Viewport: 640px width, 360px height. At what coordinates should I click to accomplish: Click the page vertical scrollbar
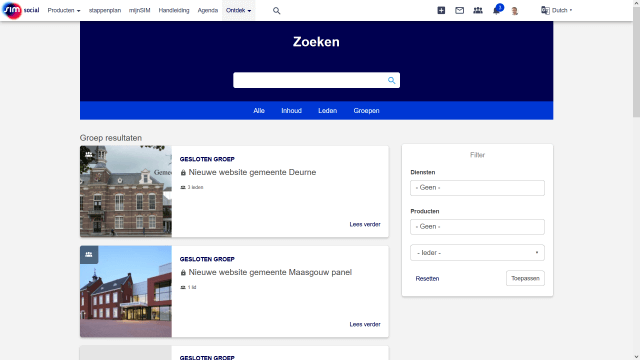636,61
